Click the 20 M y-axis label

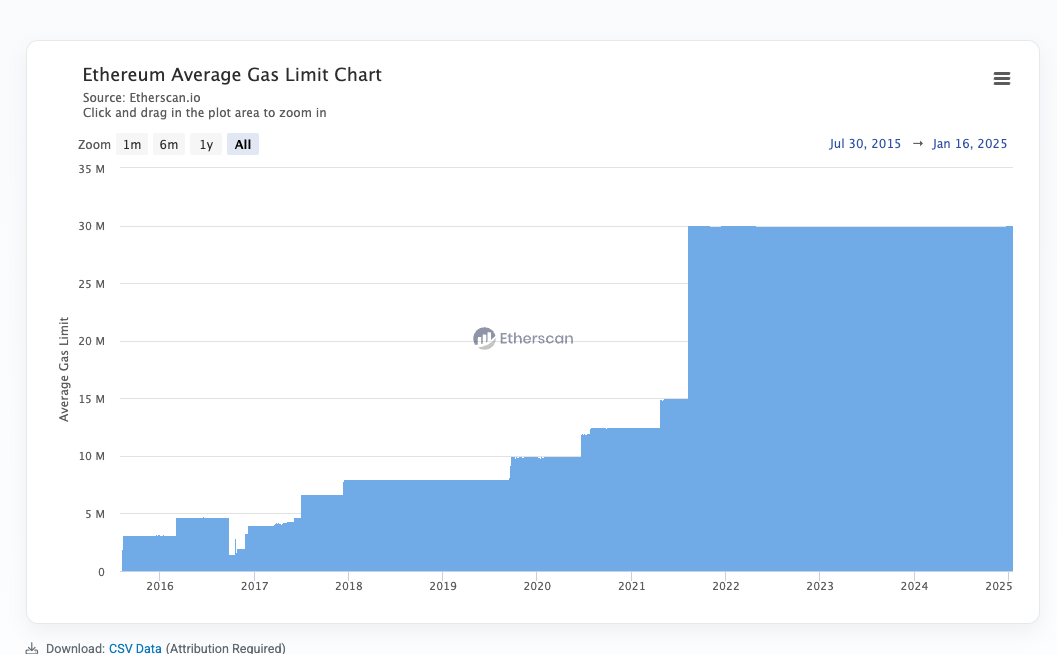[x=92, y=341]
